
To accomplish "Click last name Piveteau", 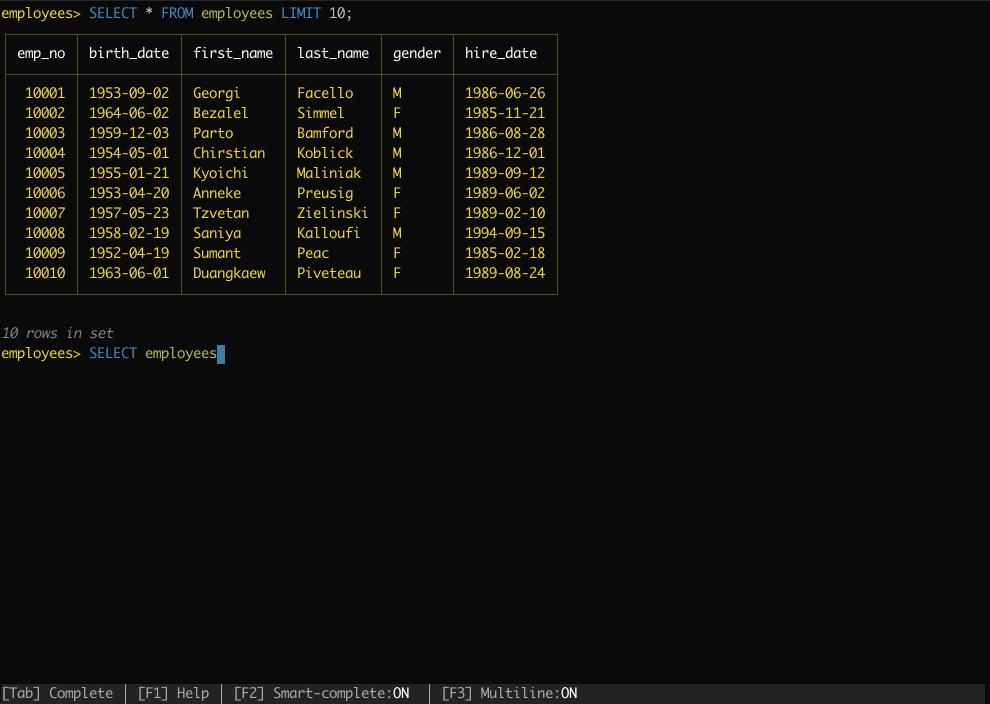I will click(329, 273).
